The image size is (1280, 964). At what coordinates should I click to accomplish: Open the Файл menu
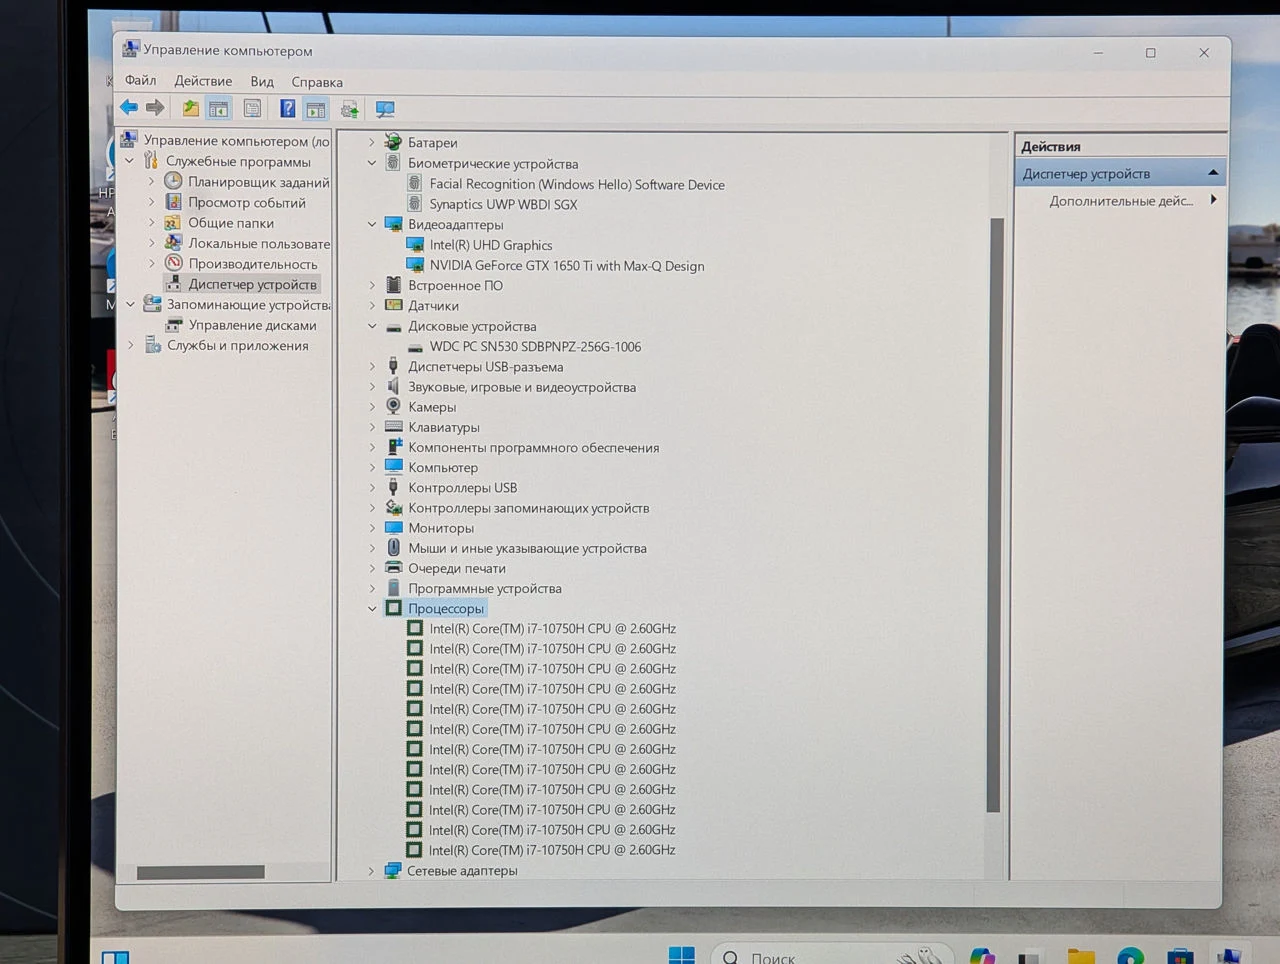(140, 81)
